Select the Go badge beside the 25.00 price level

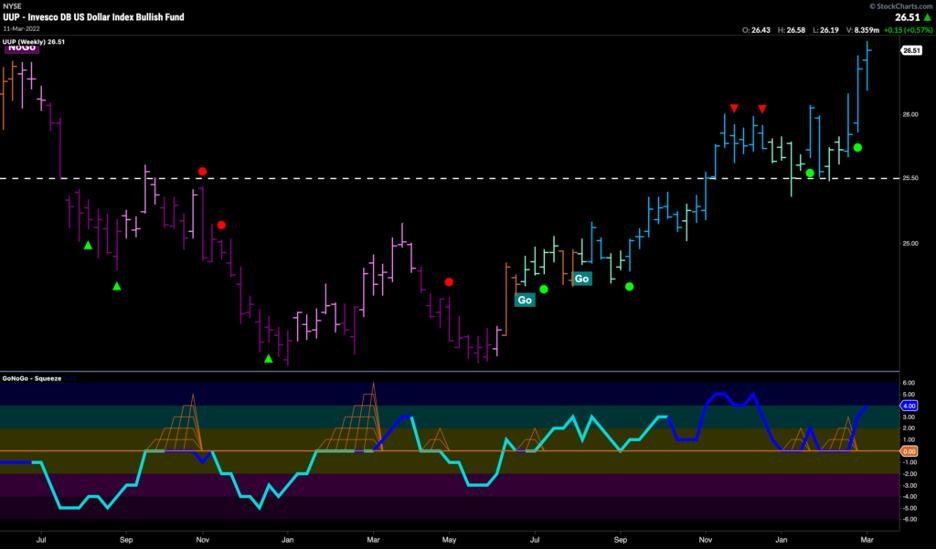pyautogui.click(x=581, y=279)
